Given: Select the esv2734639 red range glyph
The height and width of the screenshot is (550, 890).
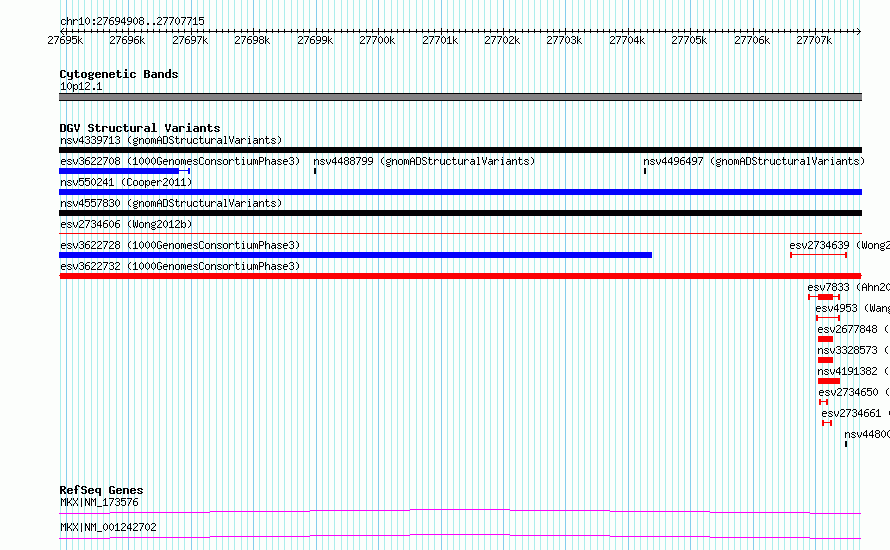Looking at the screenshot, I should click(x=818, y=255).
